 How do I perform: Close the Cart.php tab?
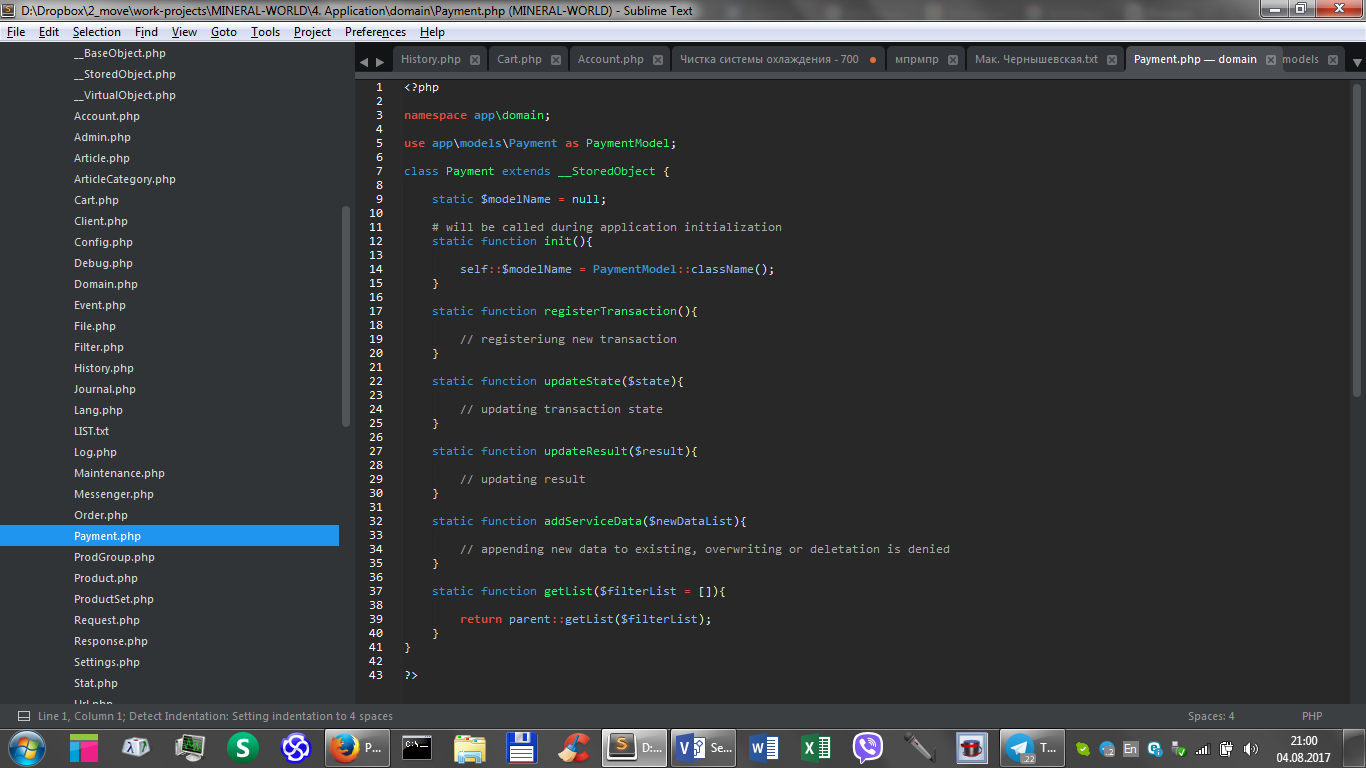(x=556, y=60)
